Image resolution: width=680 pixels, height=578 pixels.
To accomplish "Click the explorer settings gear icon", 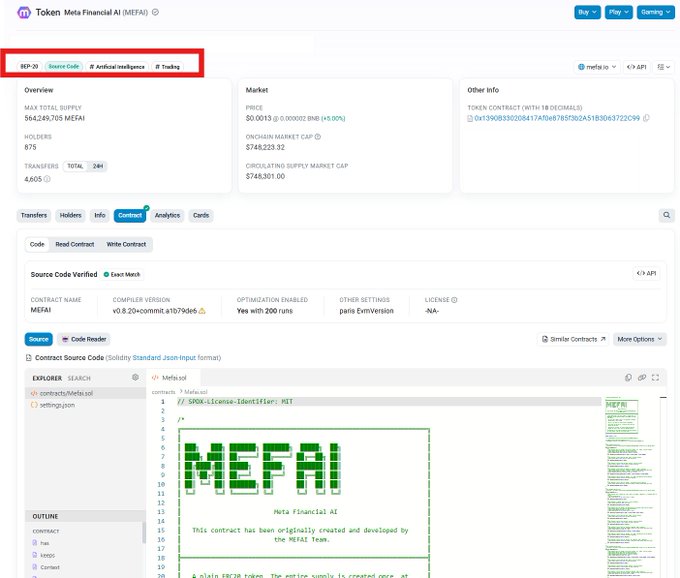I will tap(135, 378).
